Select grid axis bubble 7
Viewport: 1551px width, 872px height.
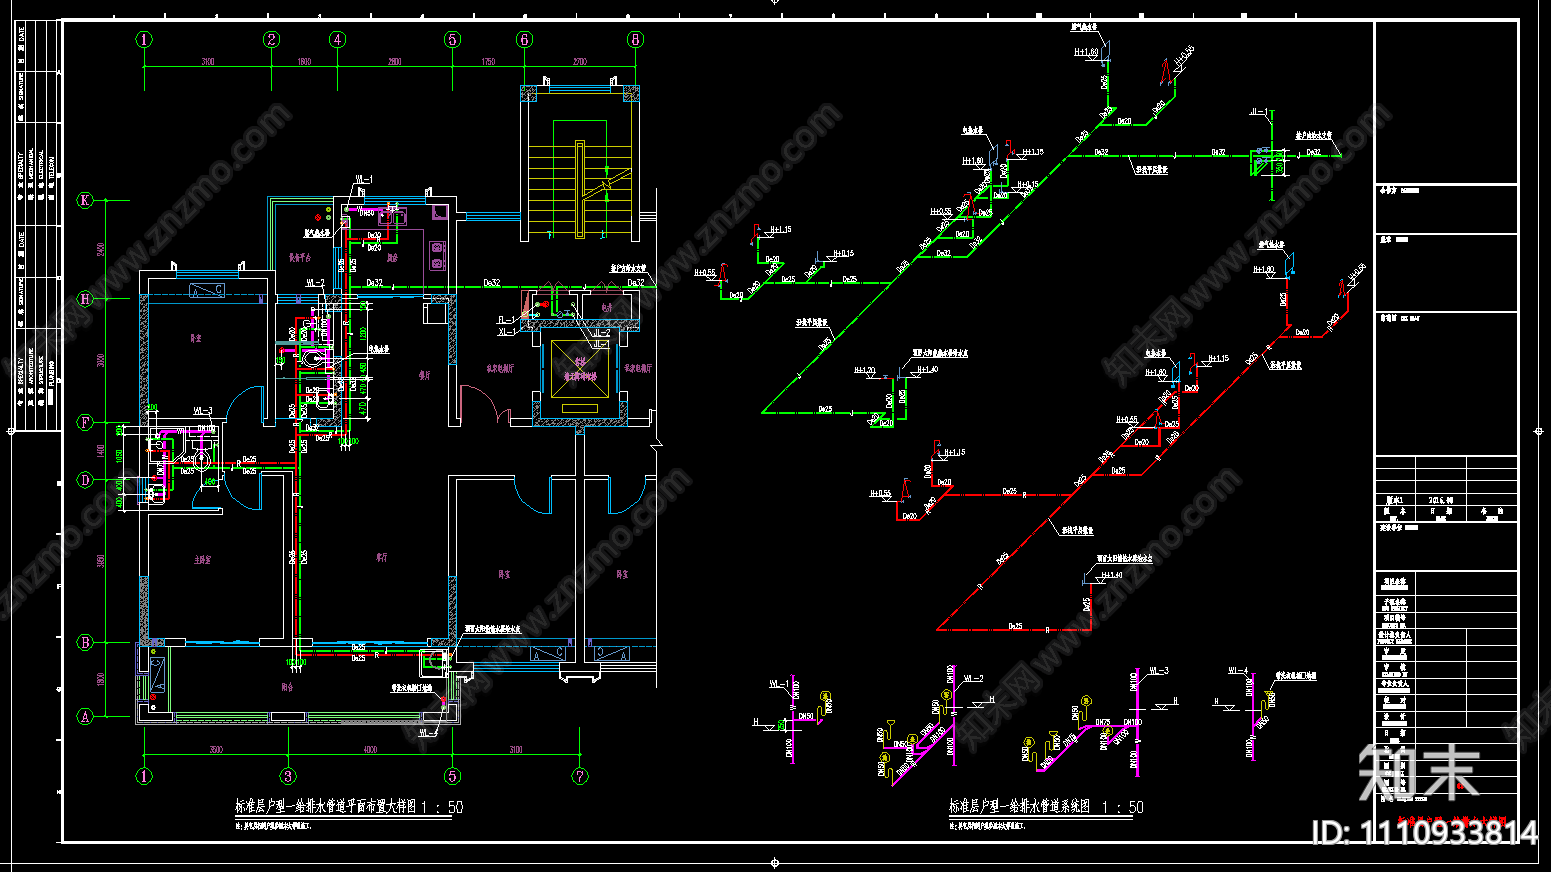coord(580,776)
